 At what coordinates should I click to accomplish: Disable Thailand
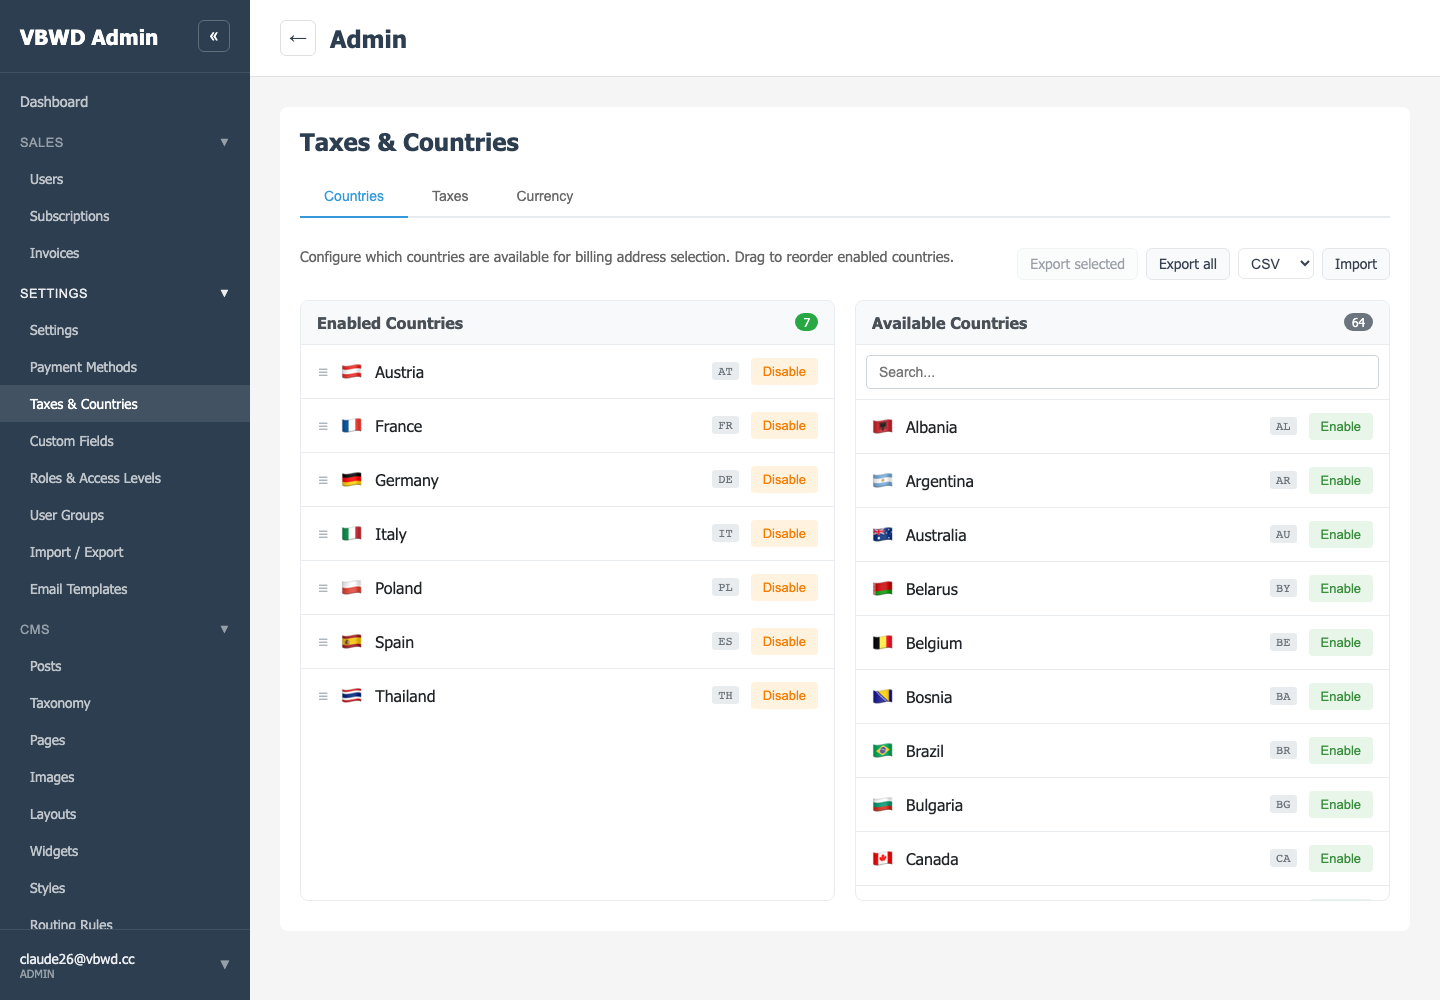784,696
